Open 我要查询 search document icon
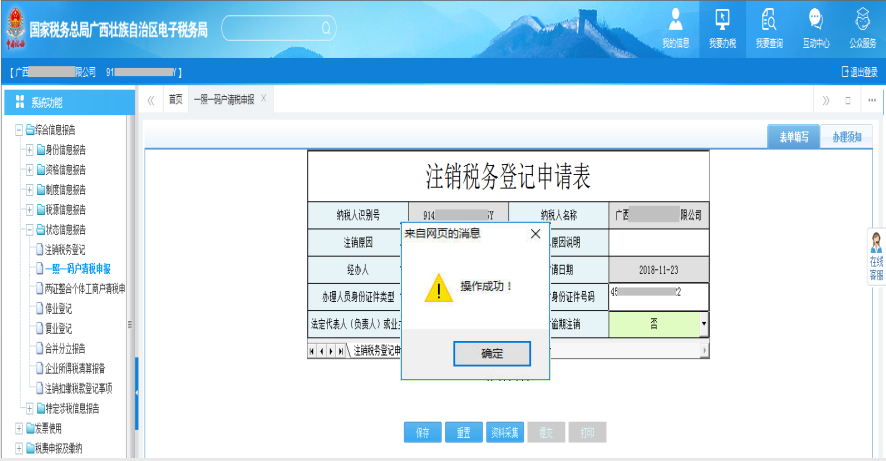The image size is (886, 461). (769, 20)
